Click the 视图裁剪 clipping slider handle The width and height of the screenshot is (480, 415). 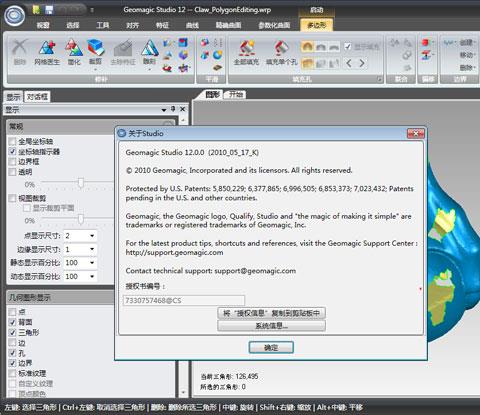pyautogui.click(x=81, y=219)
